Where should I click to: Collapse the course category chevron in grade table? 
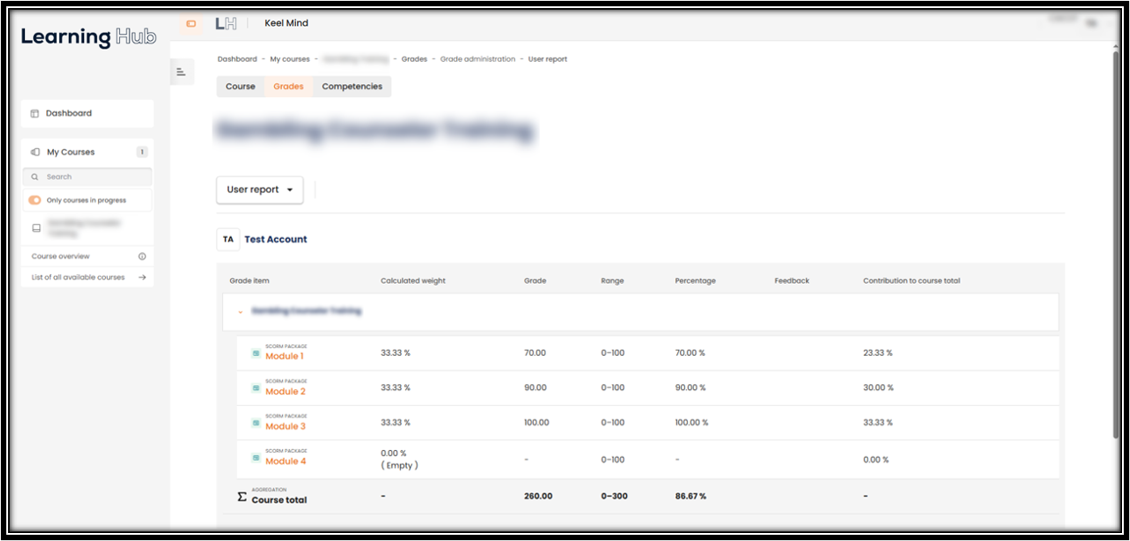point(240,312)
